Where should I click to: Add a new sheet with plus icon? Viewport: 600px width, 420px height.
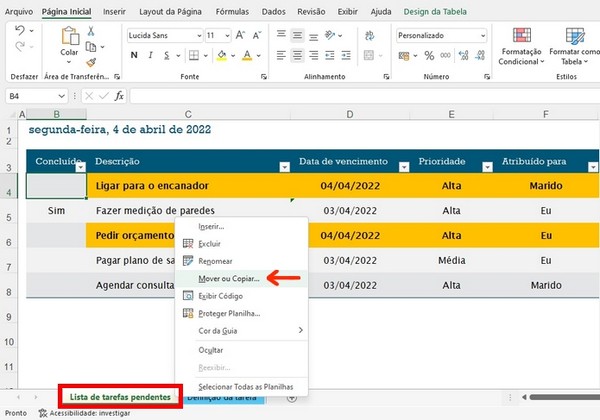point(292,397)
